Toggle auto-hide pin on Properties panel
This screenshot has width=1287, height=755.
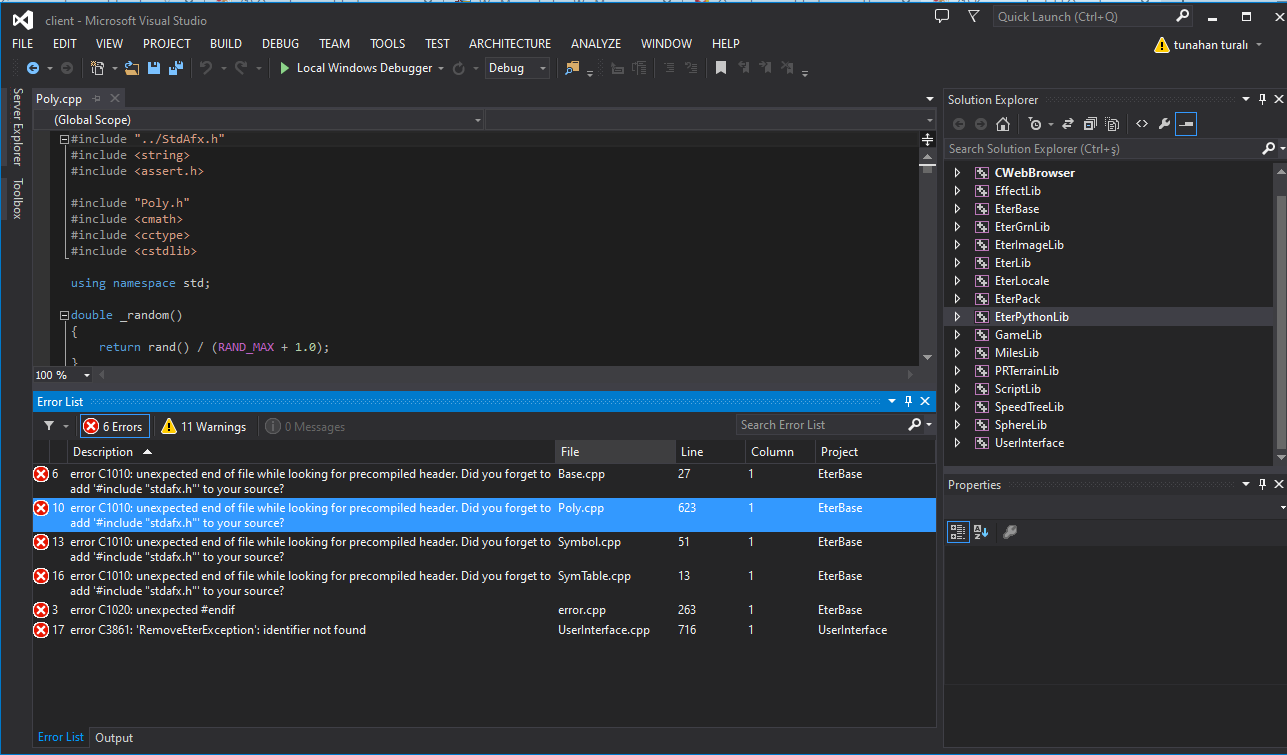point(1262,484)
